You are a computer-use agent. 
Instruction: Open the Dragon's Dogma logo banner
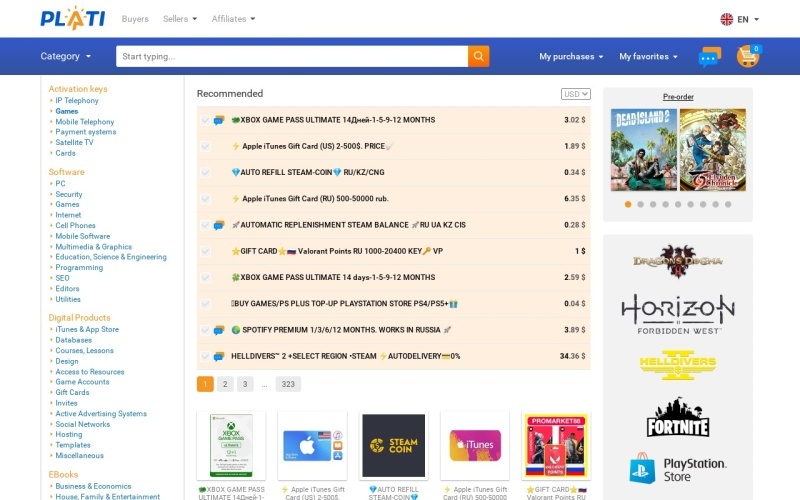point(678,261)
